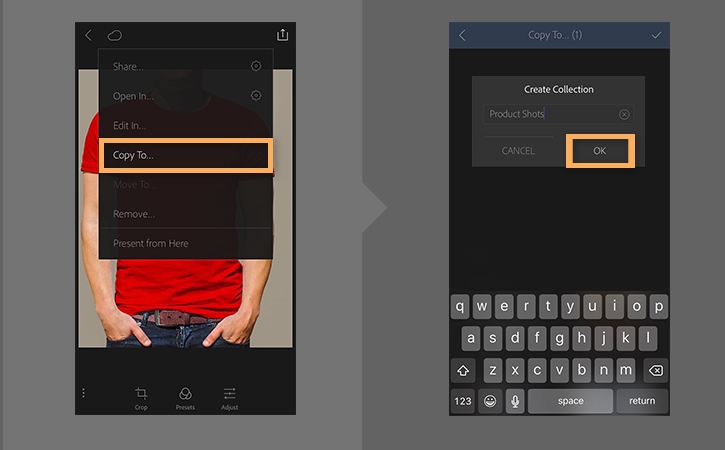
Task: Confirm with the checkmark in Copy To header
Action: point(656,35)
